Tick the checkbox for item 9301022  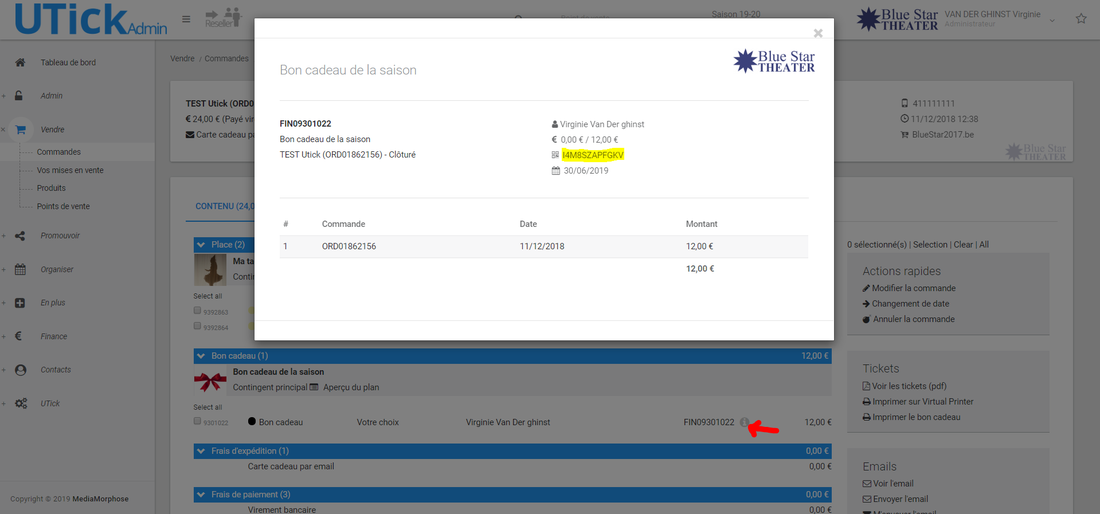pos(197,422)
